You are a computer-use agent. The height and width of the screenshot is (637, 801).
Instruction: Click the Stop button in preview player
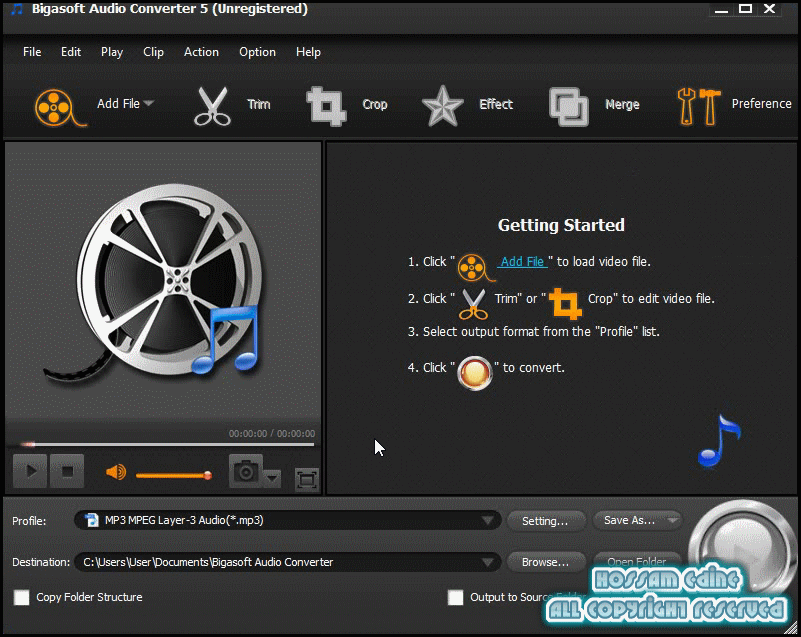pyautogui.click(x=67, y=471)
